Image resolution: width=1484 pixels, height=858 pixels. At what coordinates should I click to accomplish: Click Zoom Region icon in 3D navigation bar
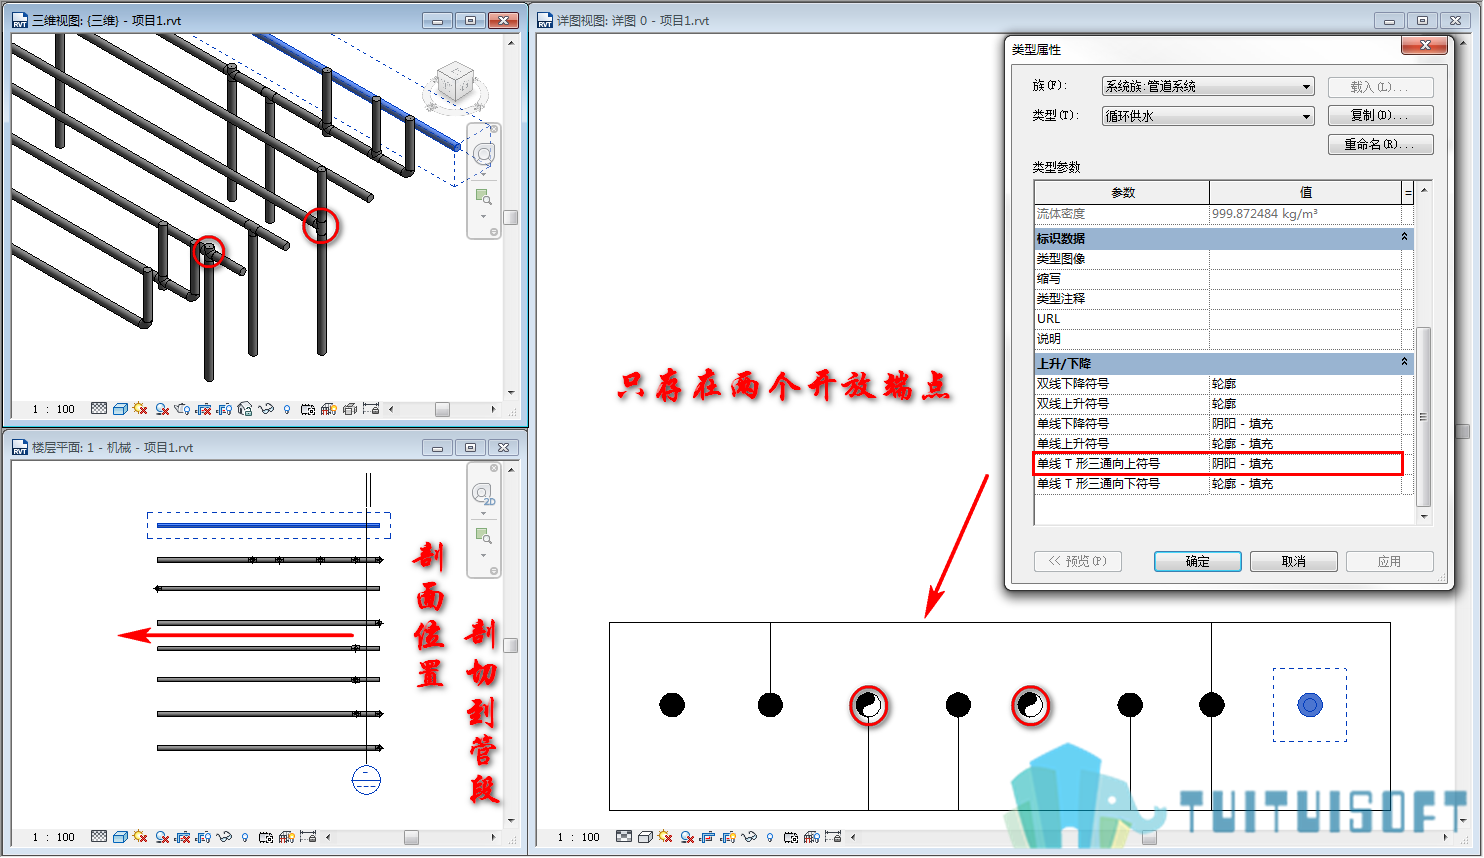coord(483,197)
